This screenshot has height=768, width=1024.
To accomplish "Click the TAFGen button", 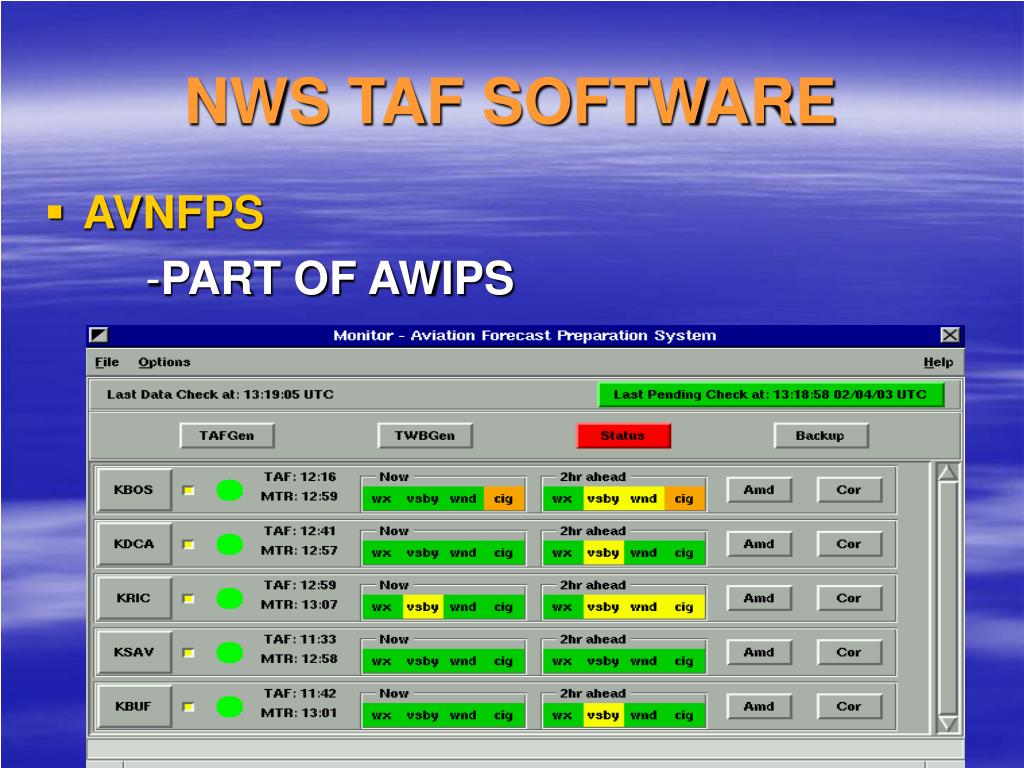I will pyautogui.click(x=227, y=436).
